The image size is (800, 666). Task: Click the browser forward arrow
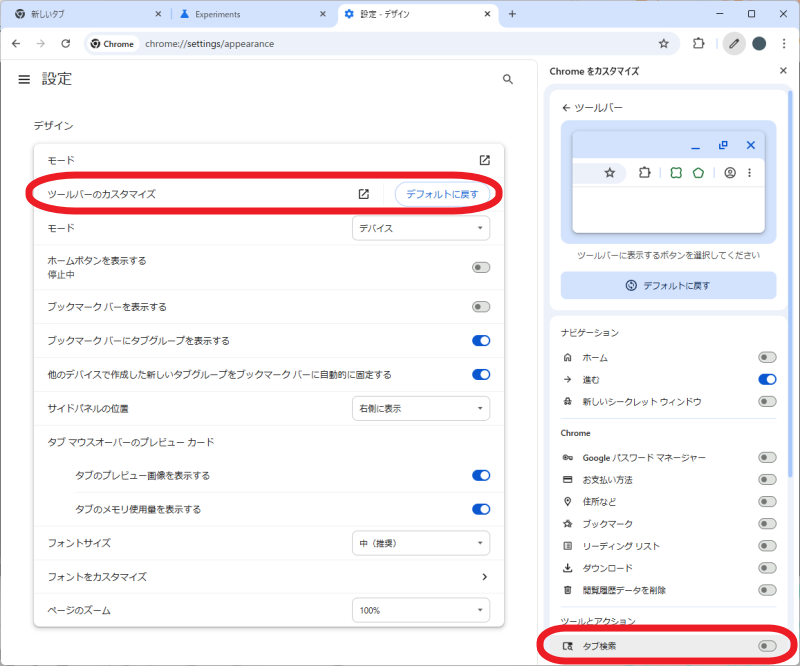coord(41,44)
